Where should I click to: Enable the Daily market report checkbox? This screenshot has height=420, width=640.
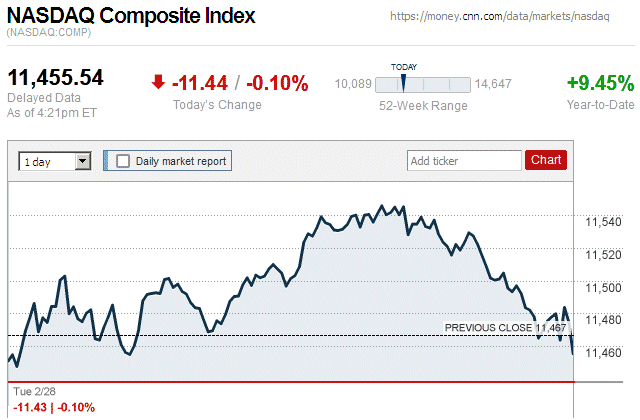coord(123,160)
